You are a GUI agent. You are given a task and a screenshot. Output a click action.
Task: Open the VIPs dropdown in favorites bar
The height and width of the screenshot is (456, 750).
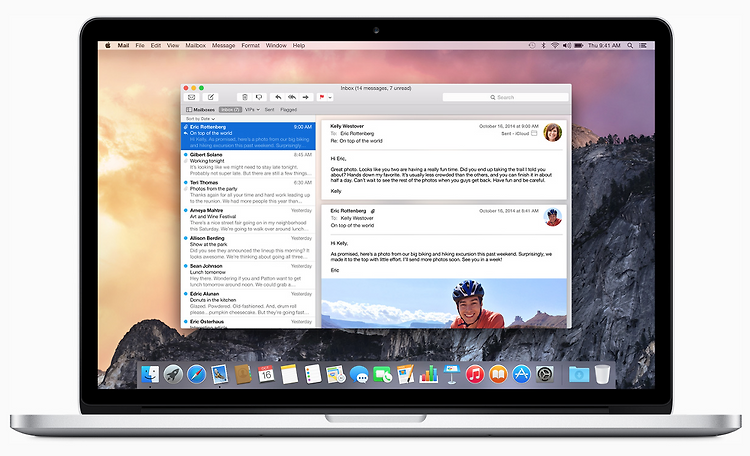coord(252,110)
